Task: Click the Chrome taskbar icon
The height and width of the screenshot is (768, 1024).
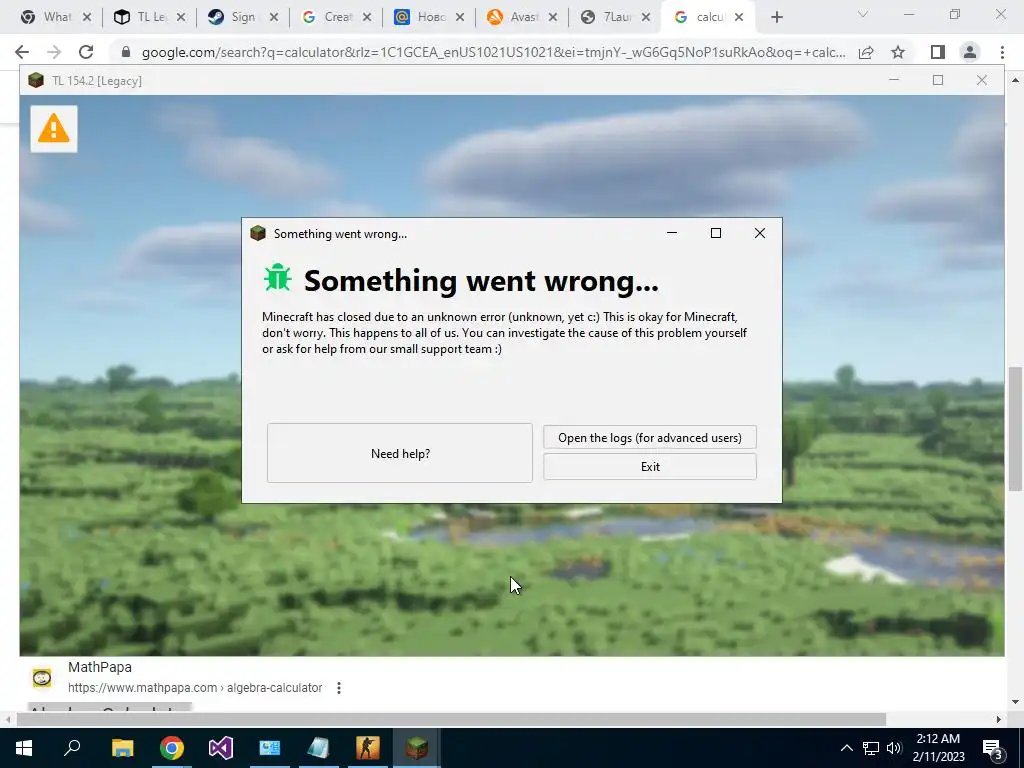Action: point(171,748)
